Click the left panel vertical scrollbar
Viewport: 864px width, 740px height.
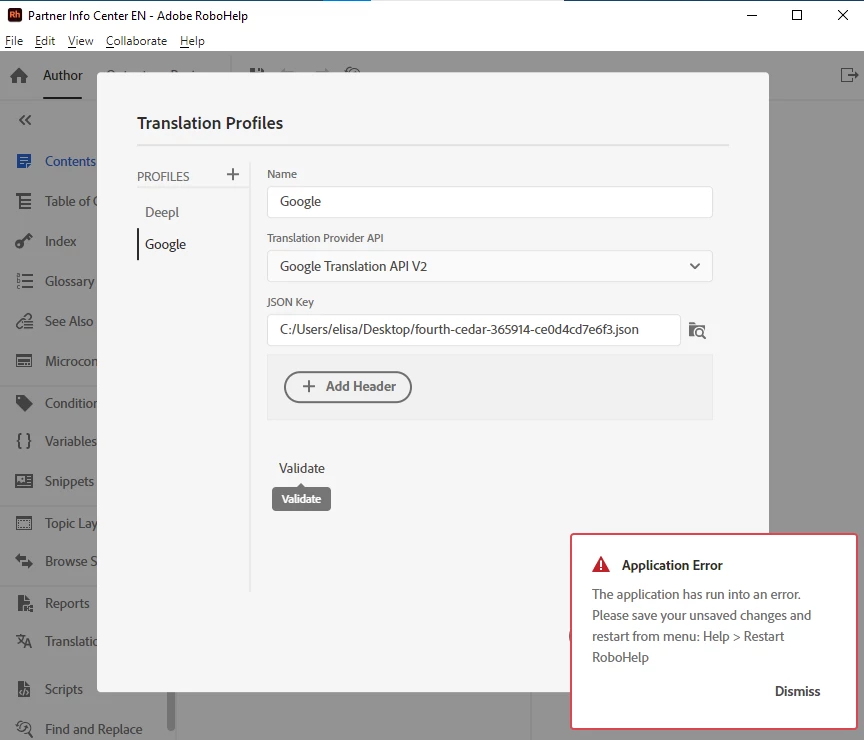point(171,711)
